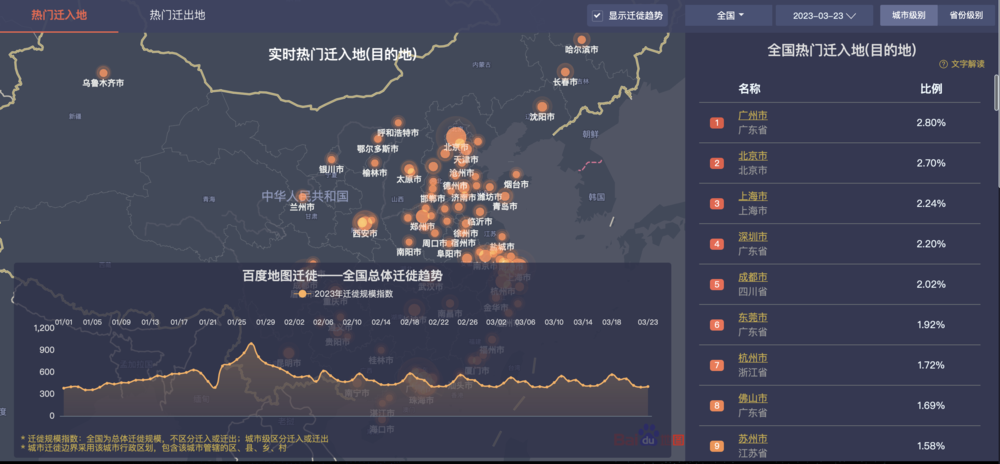This screenshot has width=1000, height=464.
Task: Open the 深圳市 link in the ranking
Action: [x=753, y=237]
